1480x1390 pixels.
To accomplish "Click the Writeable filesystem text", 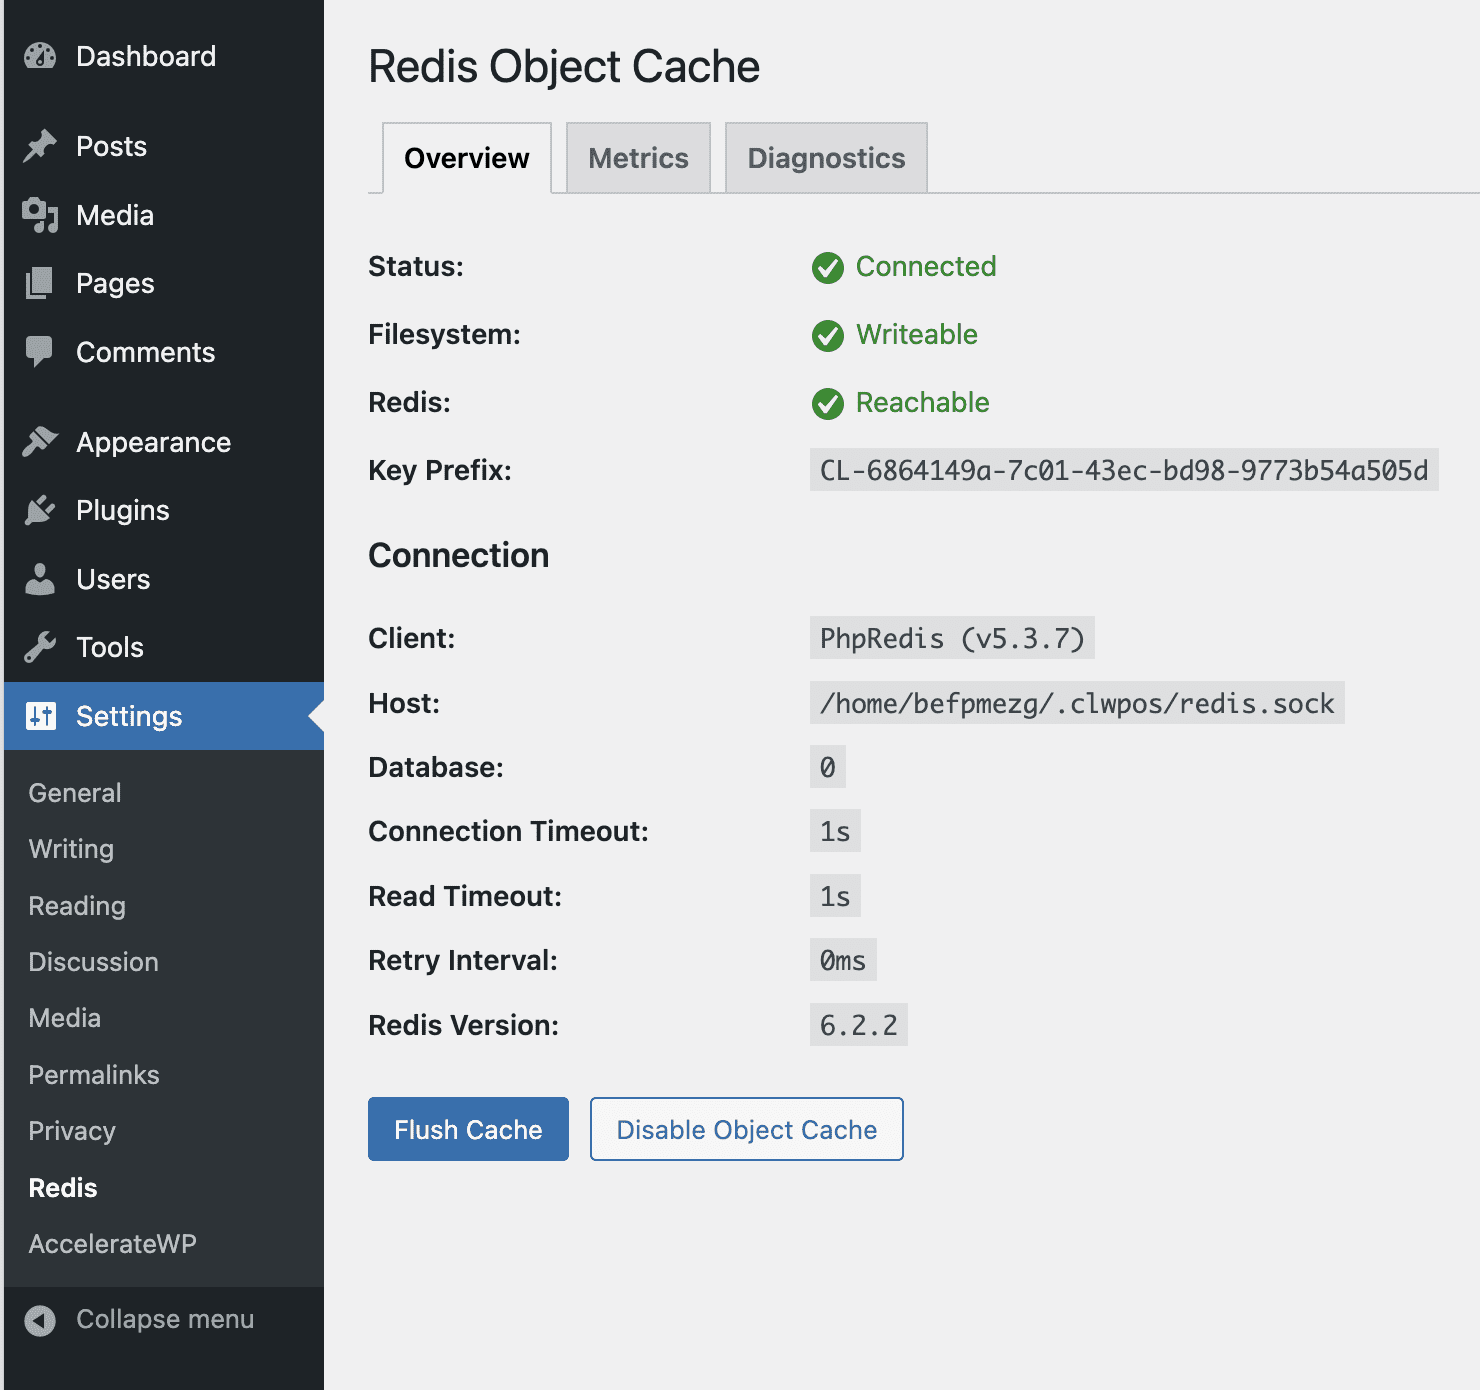I will click(917, 335).
